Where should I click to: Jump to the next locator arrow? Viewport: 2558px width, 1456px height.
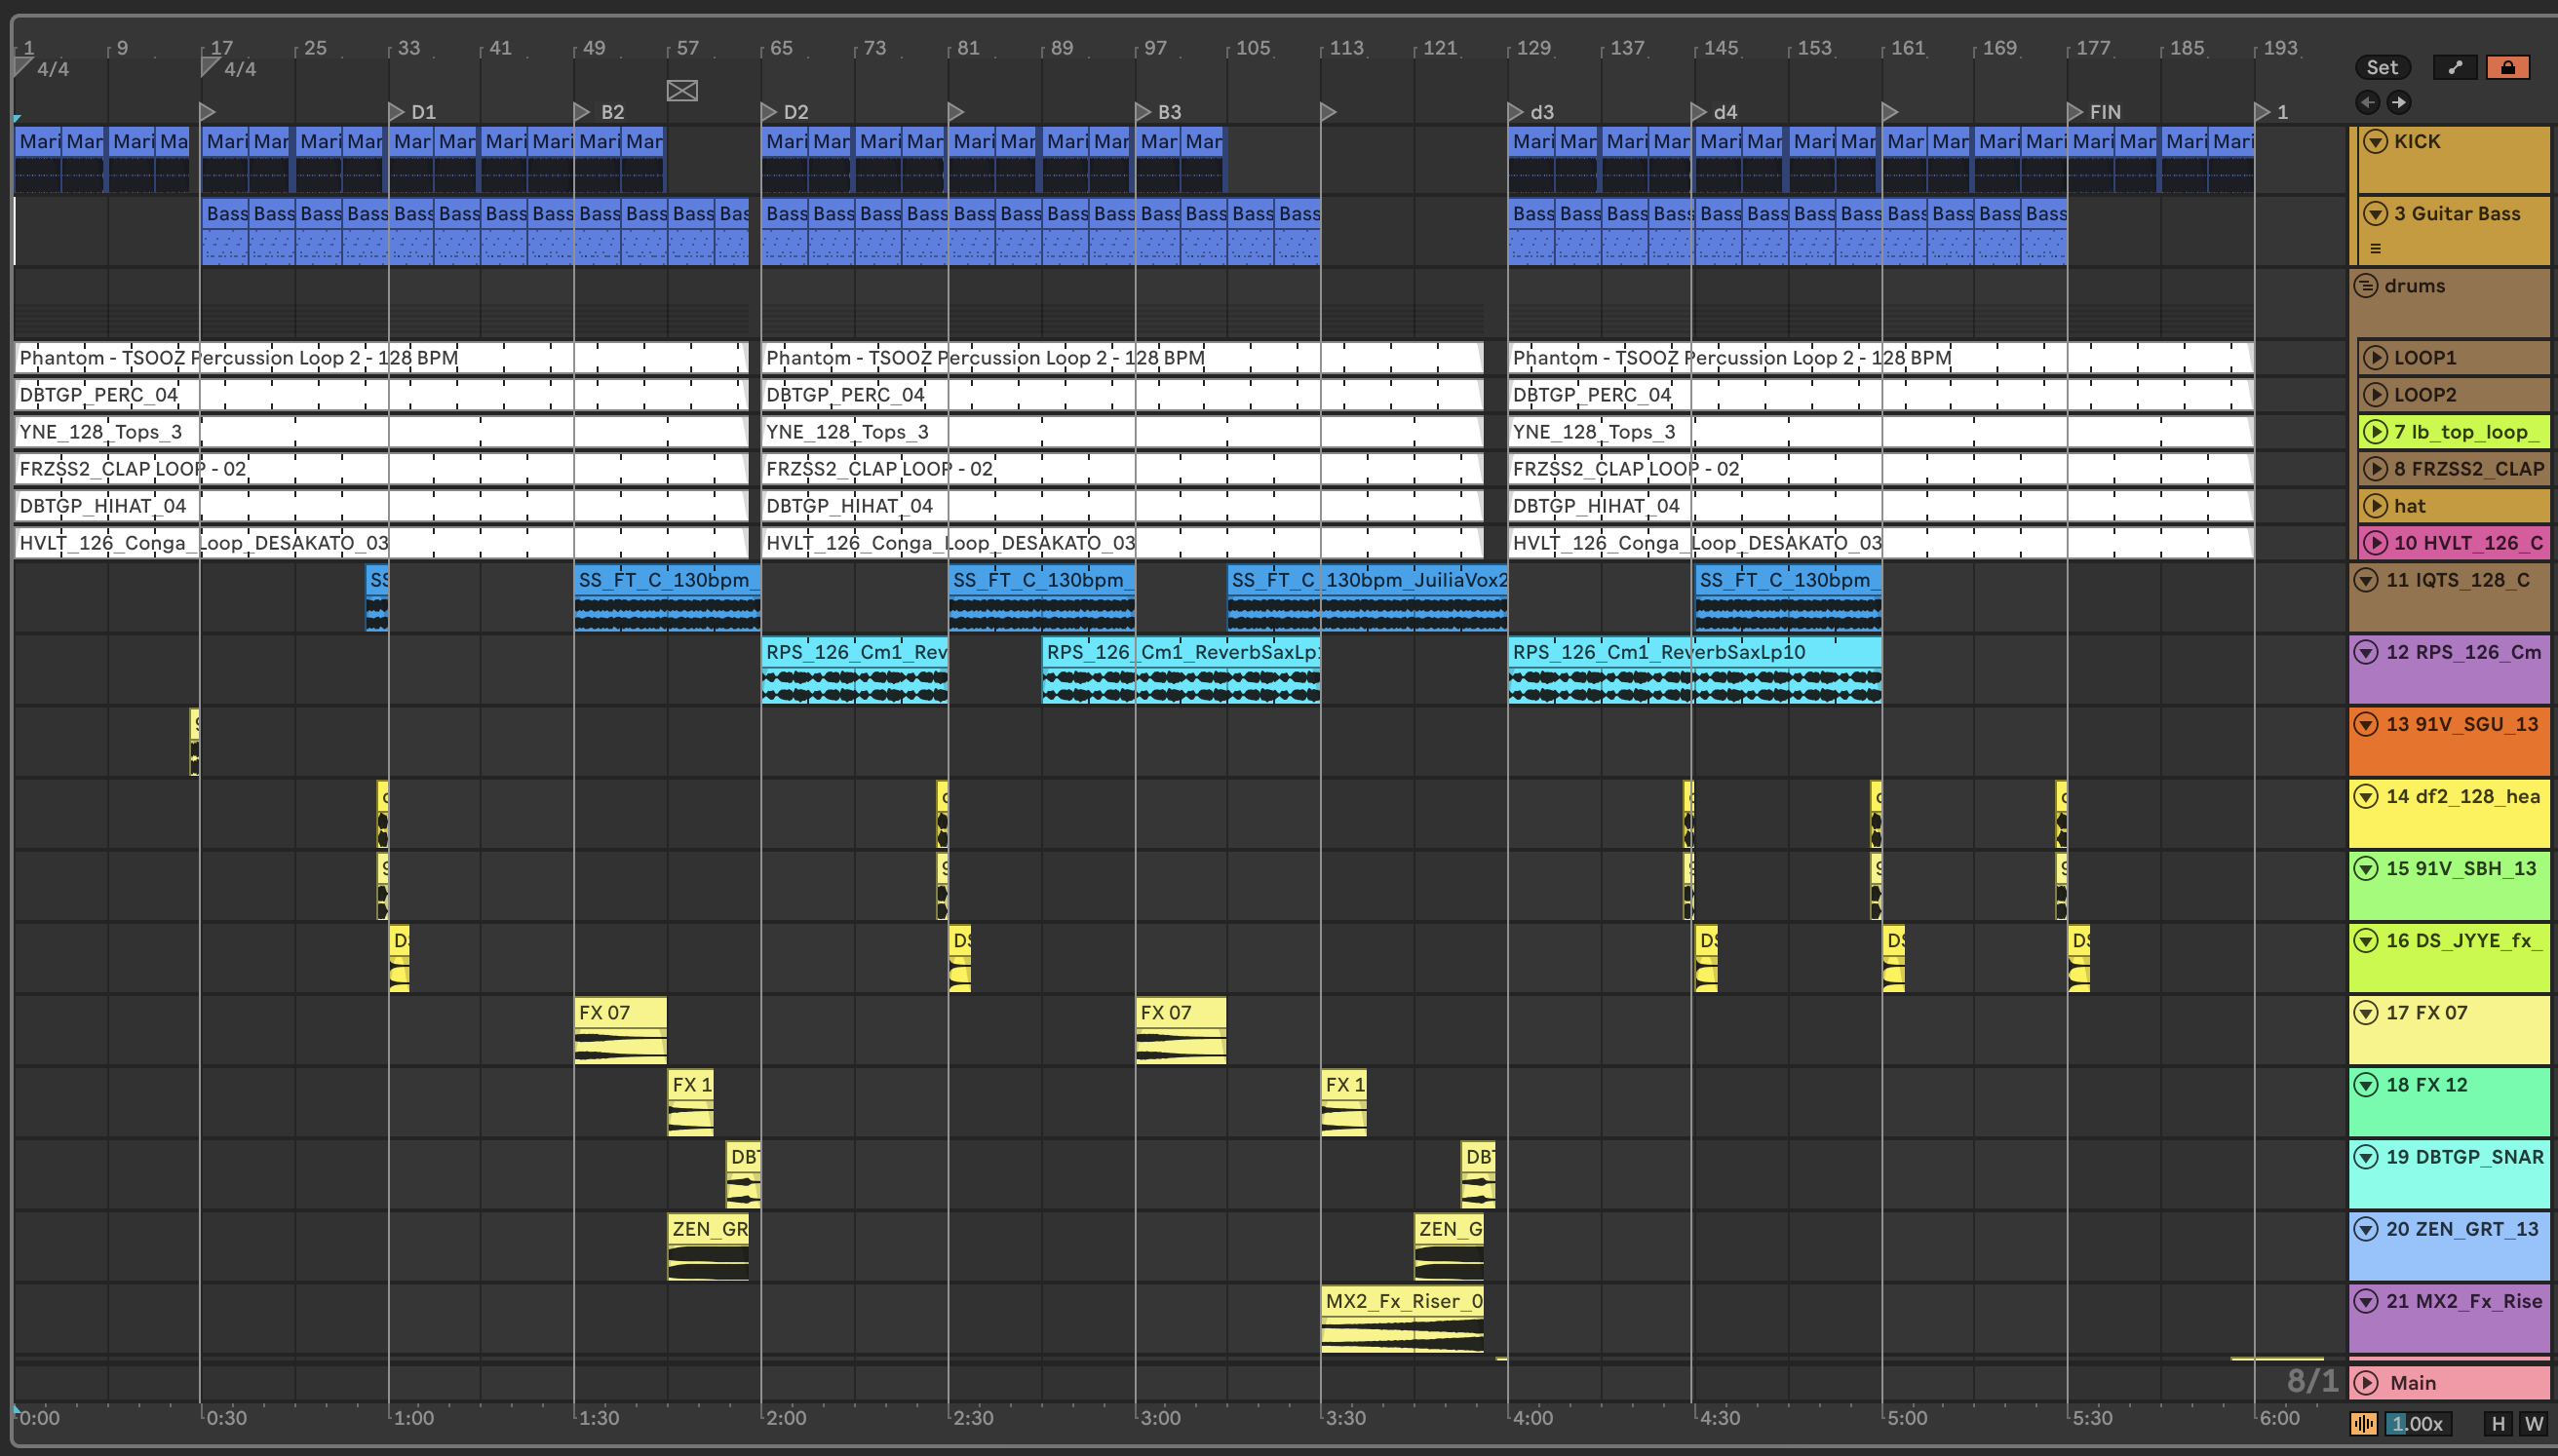pos(2399,102)
